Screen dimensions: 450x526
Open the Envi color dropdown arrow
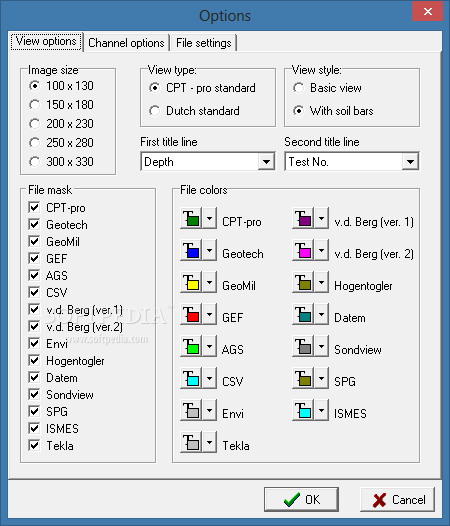coord(209,410)
